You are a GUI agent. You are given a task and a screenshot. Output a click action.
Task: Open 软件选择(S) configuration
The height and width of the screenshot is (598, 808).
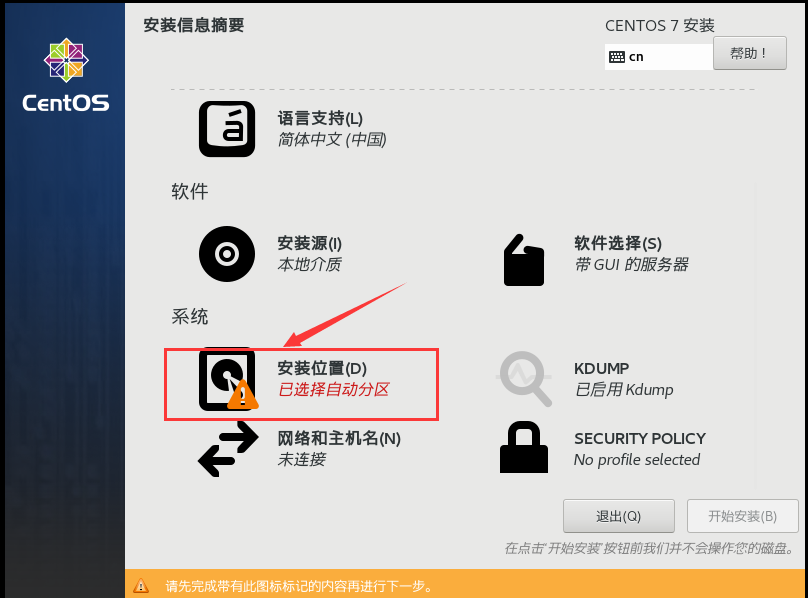click(618, 243)
